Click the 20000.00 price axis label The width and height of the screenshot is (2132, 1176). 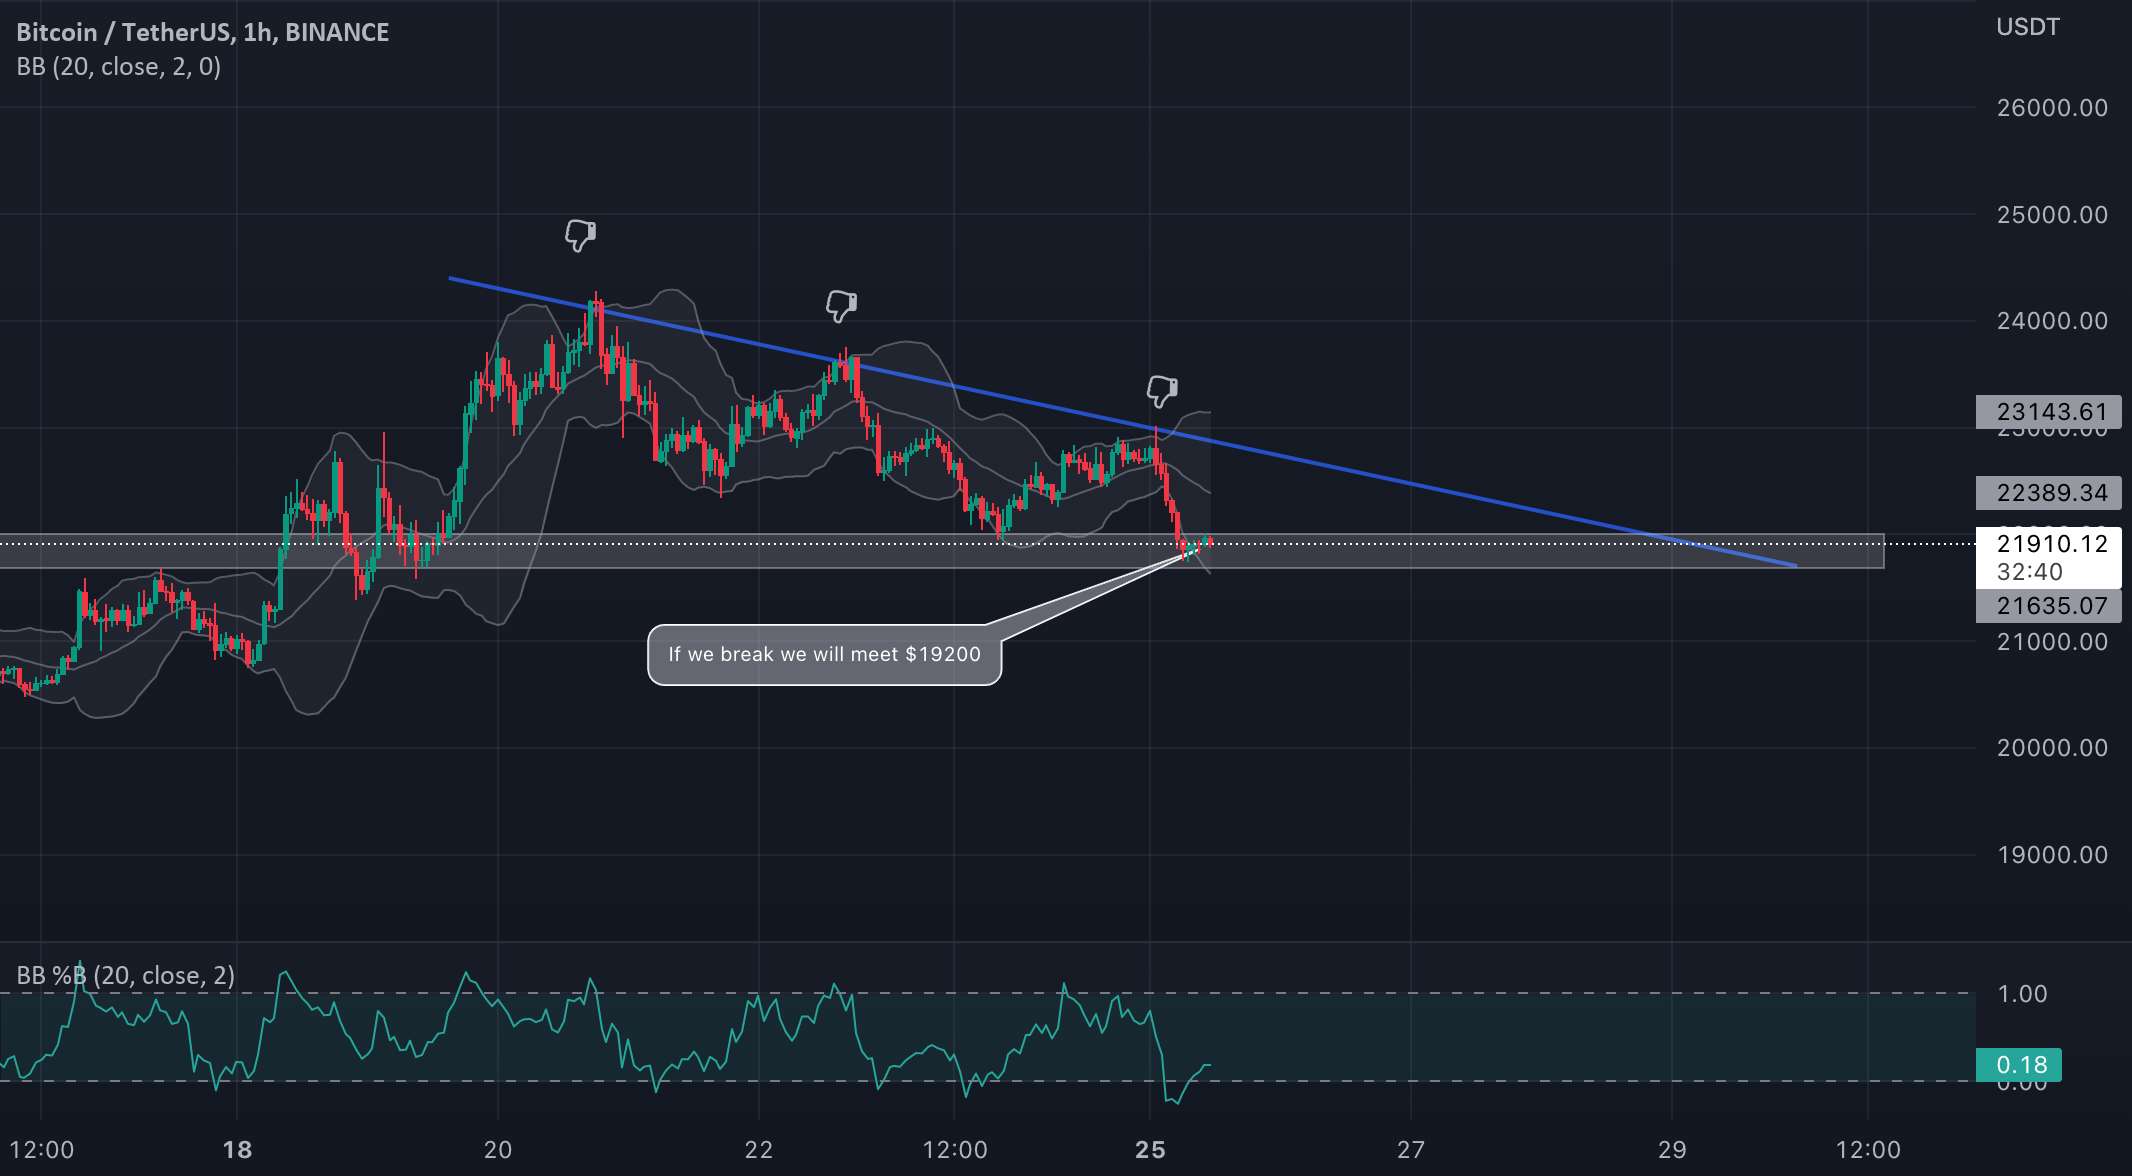pos(2052,748)
